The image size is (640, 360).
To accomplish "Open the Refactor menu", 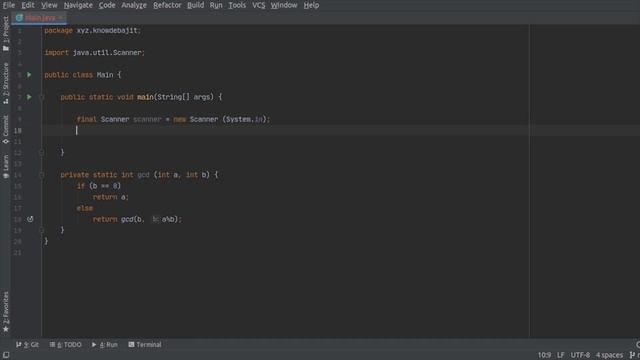I will [x=167, y=5].
